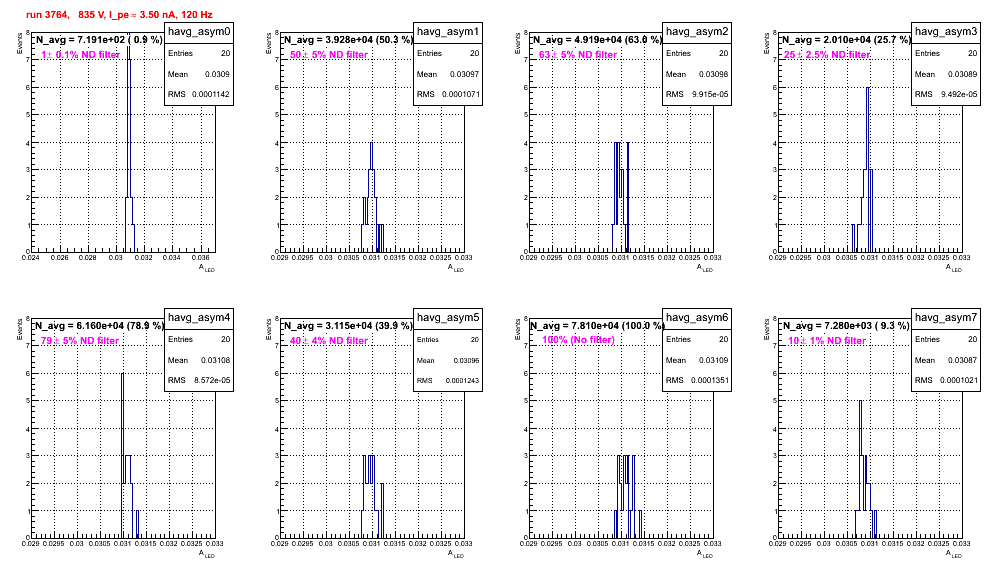Click the havg_asym7 stats box title
The width and height of the screenshot is (996, 572).
[946, 318]
